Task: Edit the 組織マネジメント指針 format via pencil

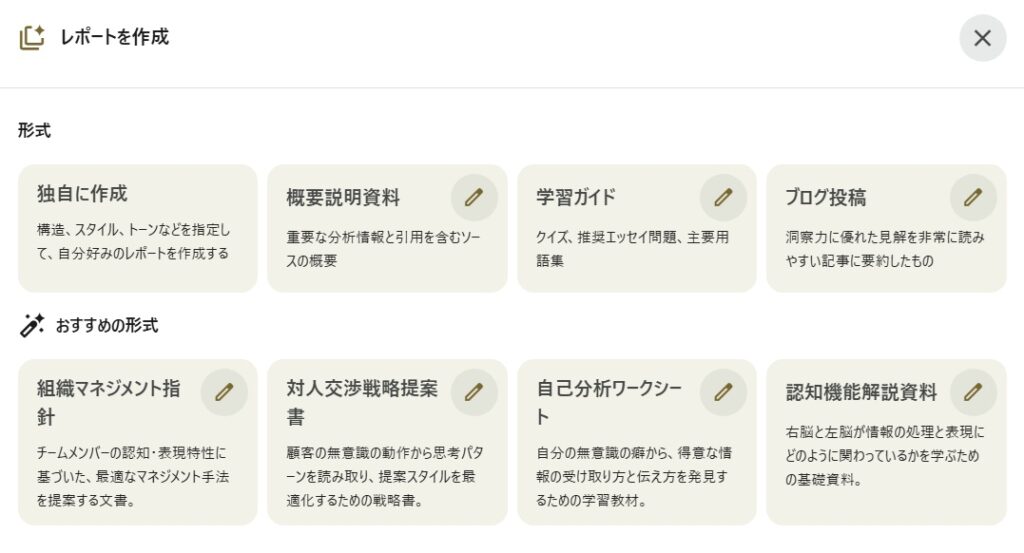Action: coord(224,393)
